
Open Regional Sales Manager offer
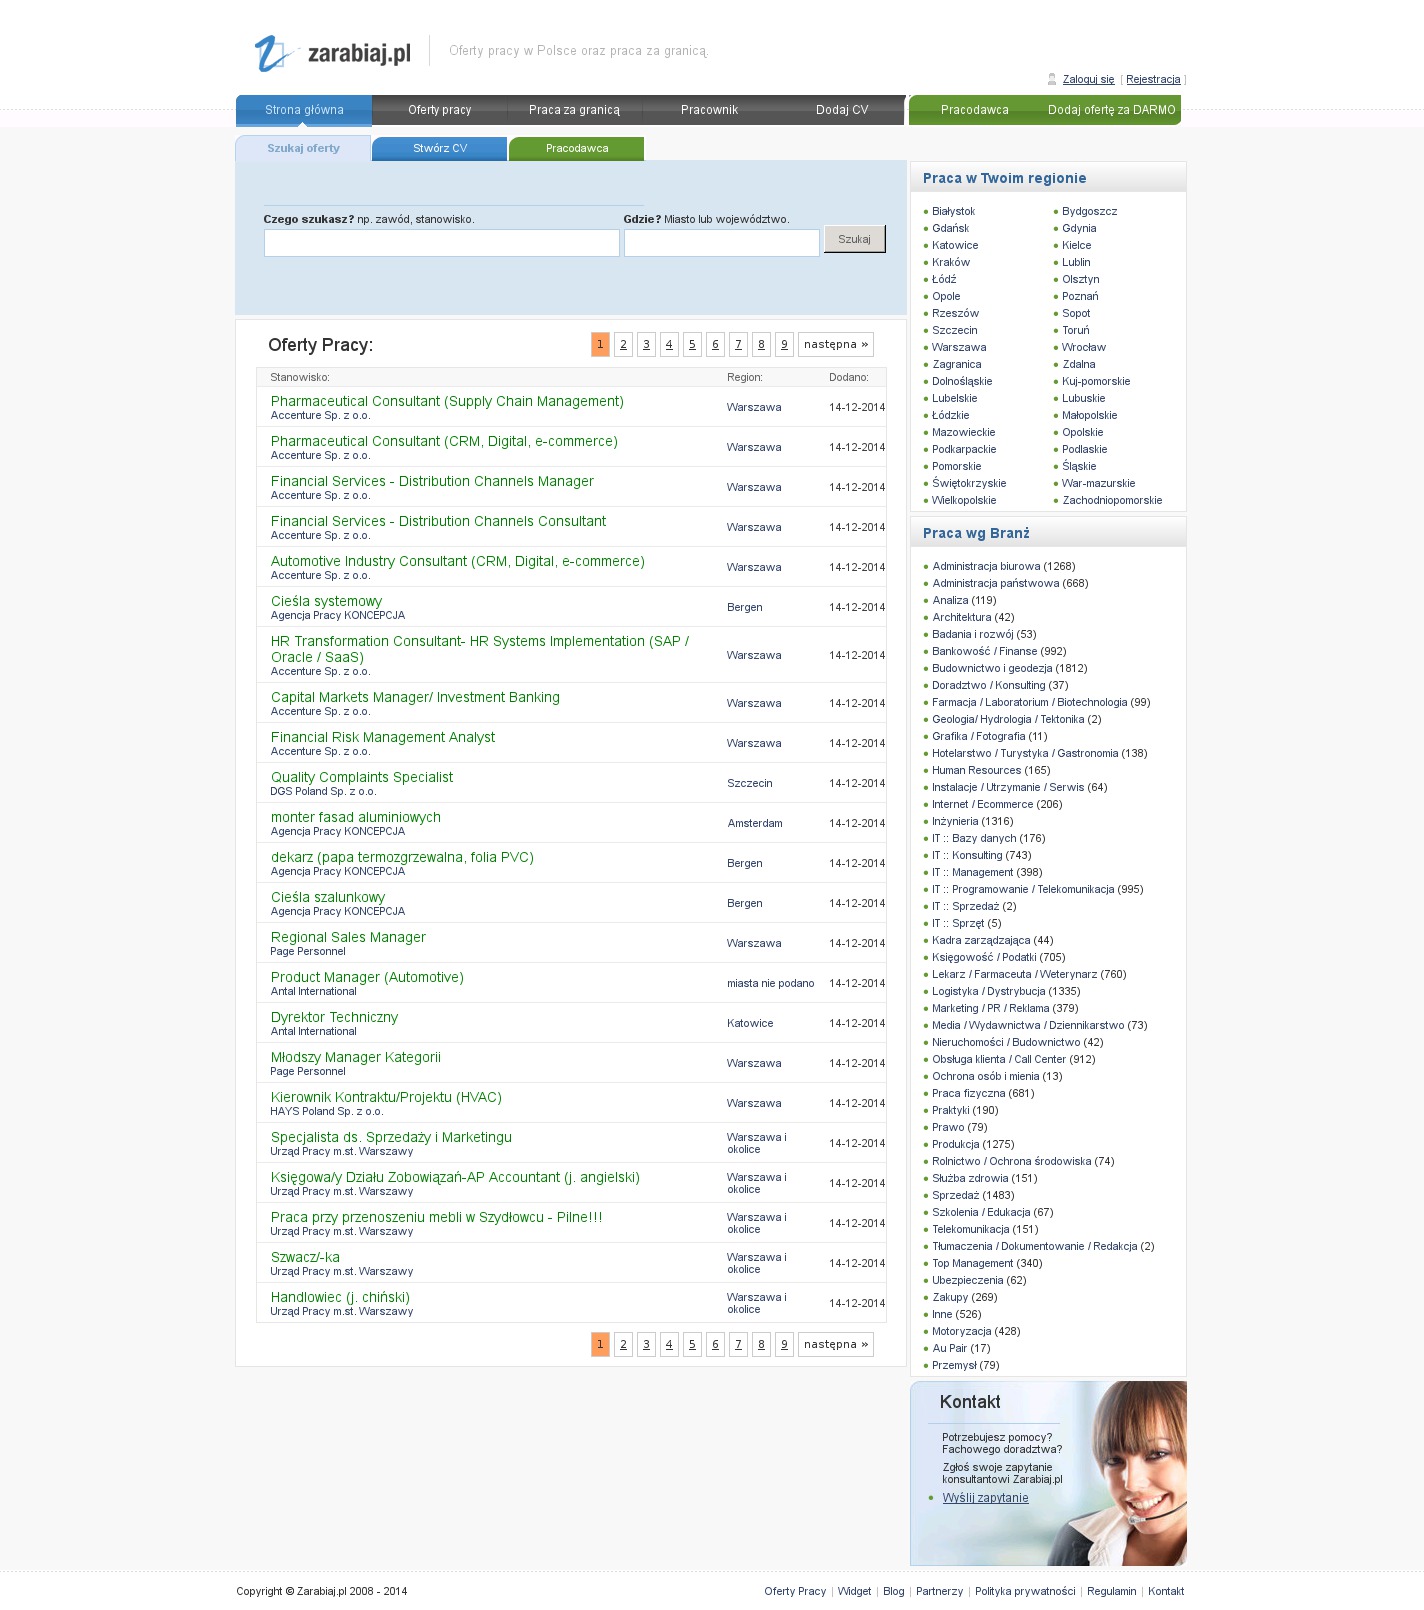pyautogui.click(x=348, y=937)
